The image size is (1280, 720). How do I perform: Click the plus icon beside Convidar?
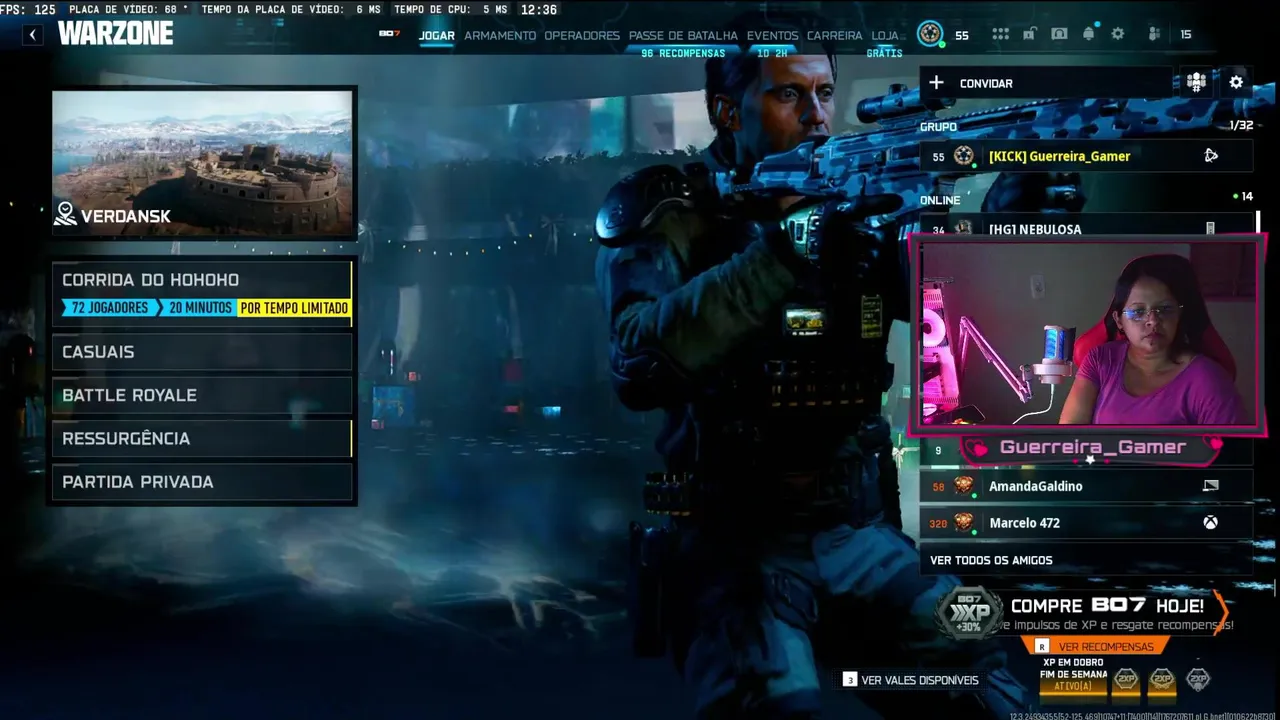[936, 83]
